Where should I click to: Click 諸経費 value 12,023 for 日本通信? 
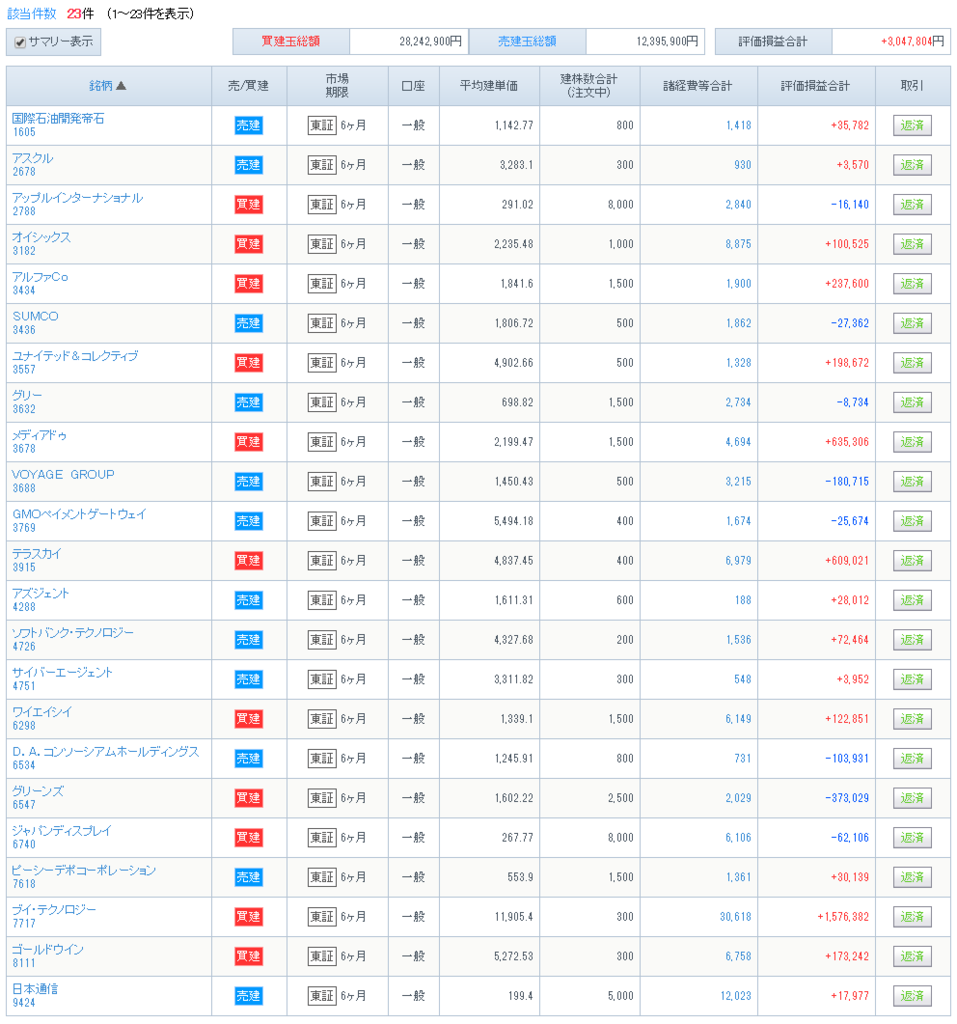(x=736, y=996)
